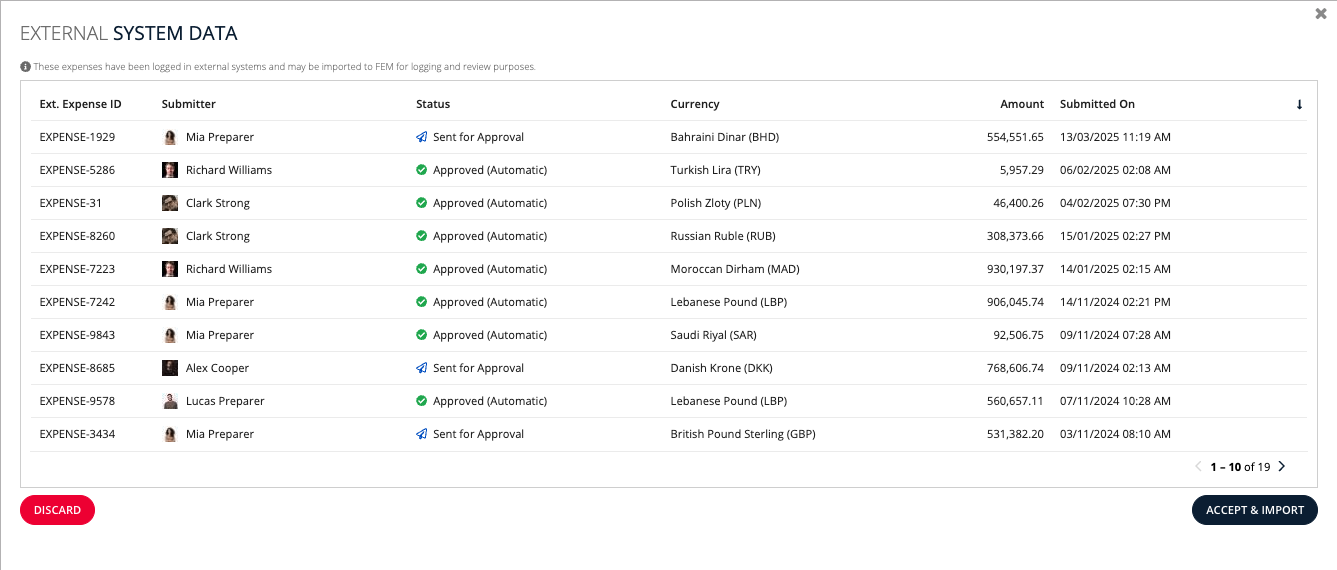
Task: Sort by the Ext. Expense ID header
Action: 80,104
